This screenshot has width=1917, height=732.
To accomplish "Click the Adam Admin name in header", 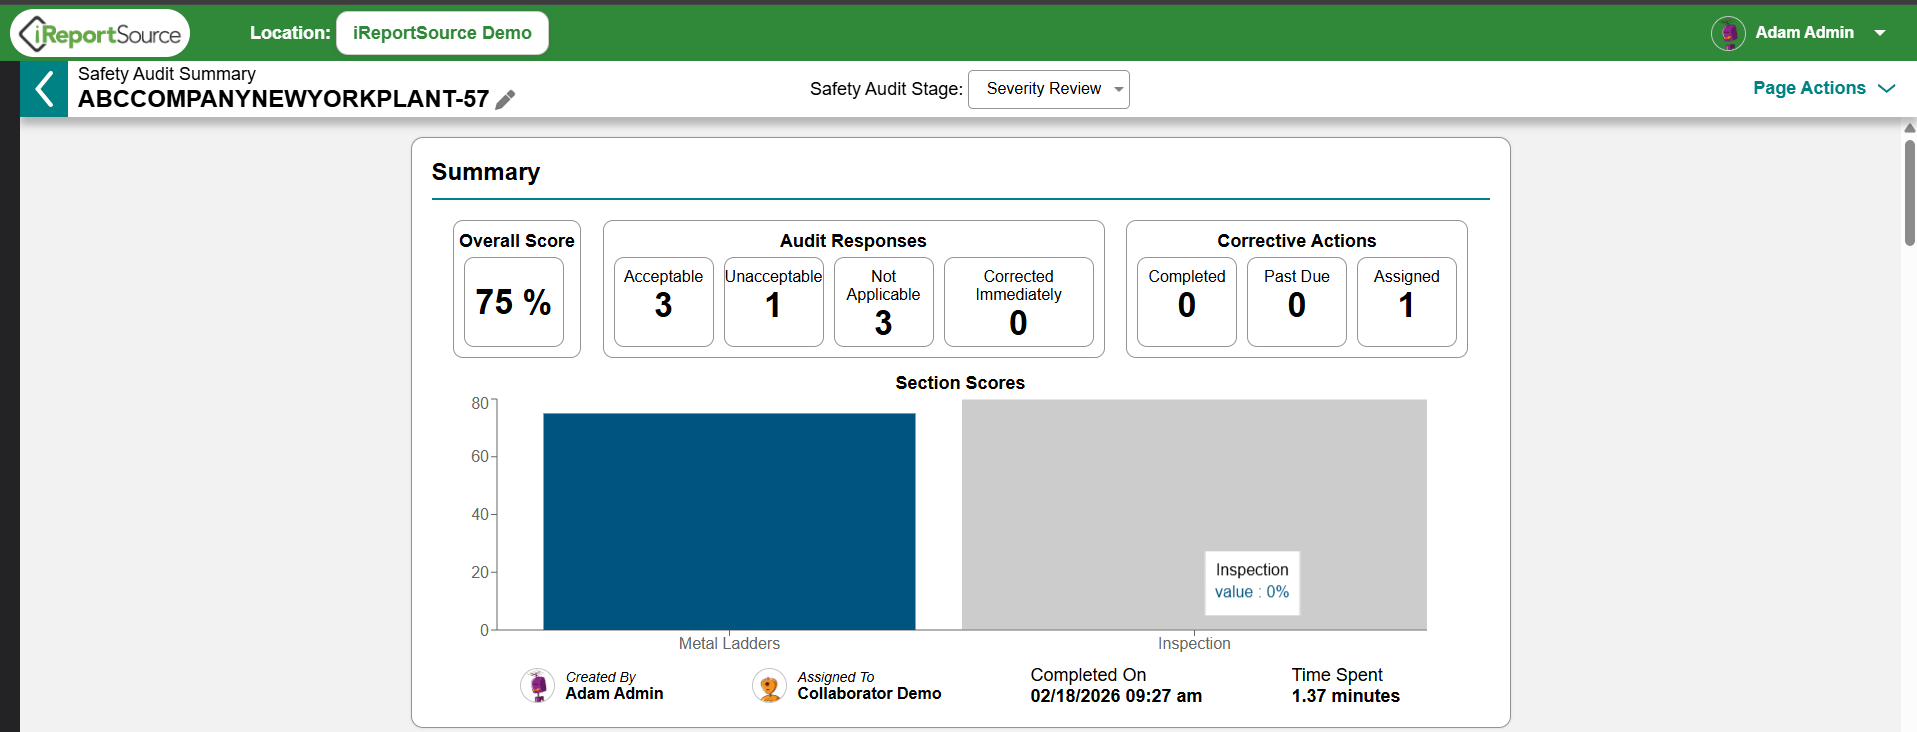I will (1804, 33).
